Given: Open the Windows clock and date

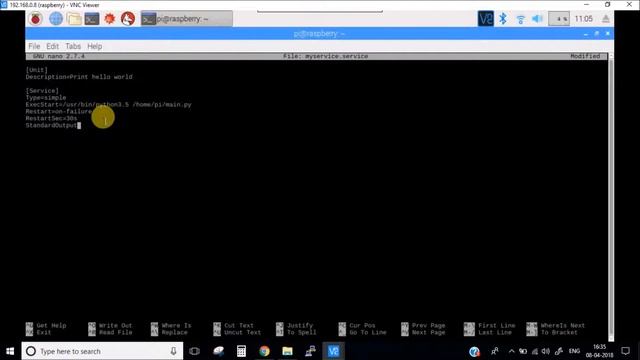Looking at the screenshot, I should tap(600, 351).
